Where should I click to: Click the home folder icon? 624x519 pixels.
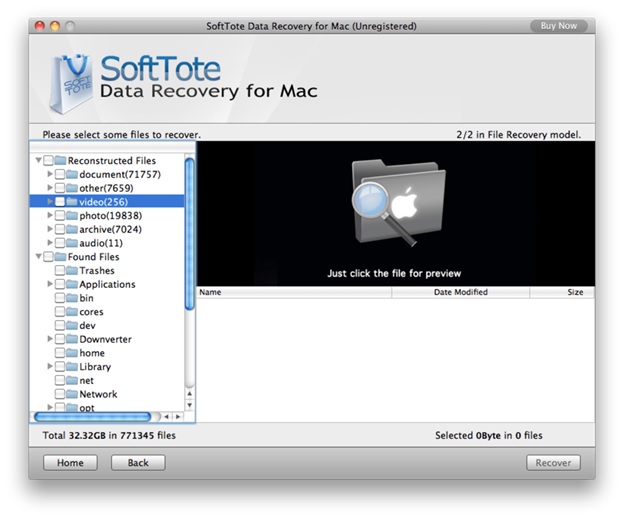click(72, 353)
